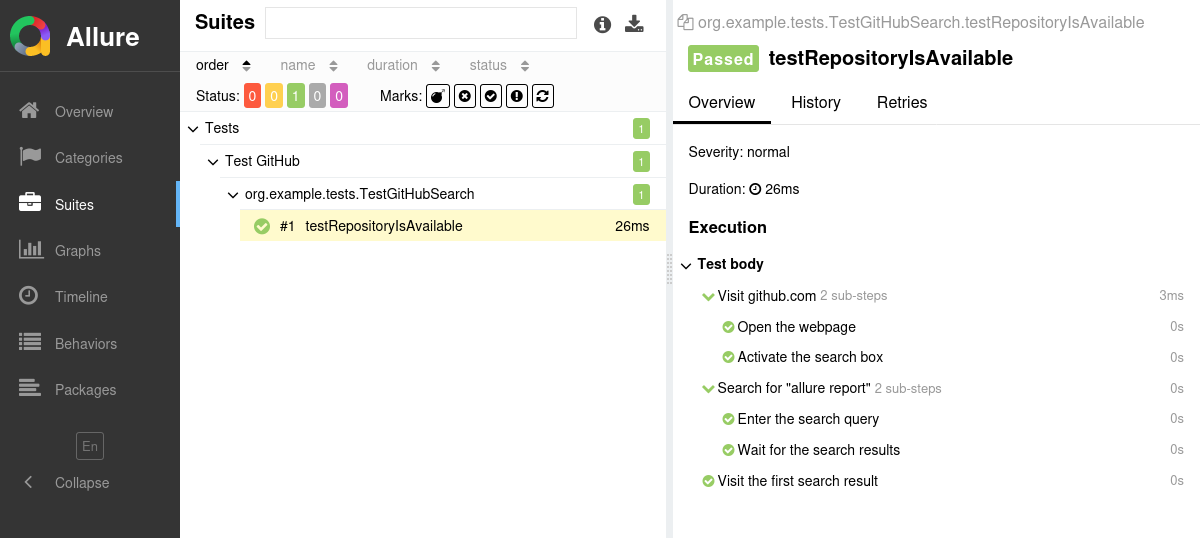The width and height of the screenshot is (1200, 538).
Task: Collapse the org.example.tests.TestGitHubSearch node
Action: (233, 194)
